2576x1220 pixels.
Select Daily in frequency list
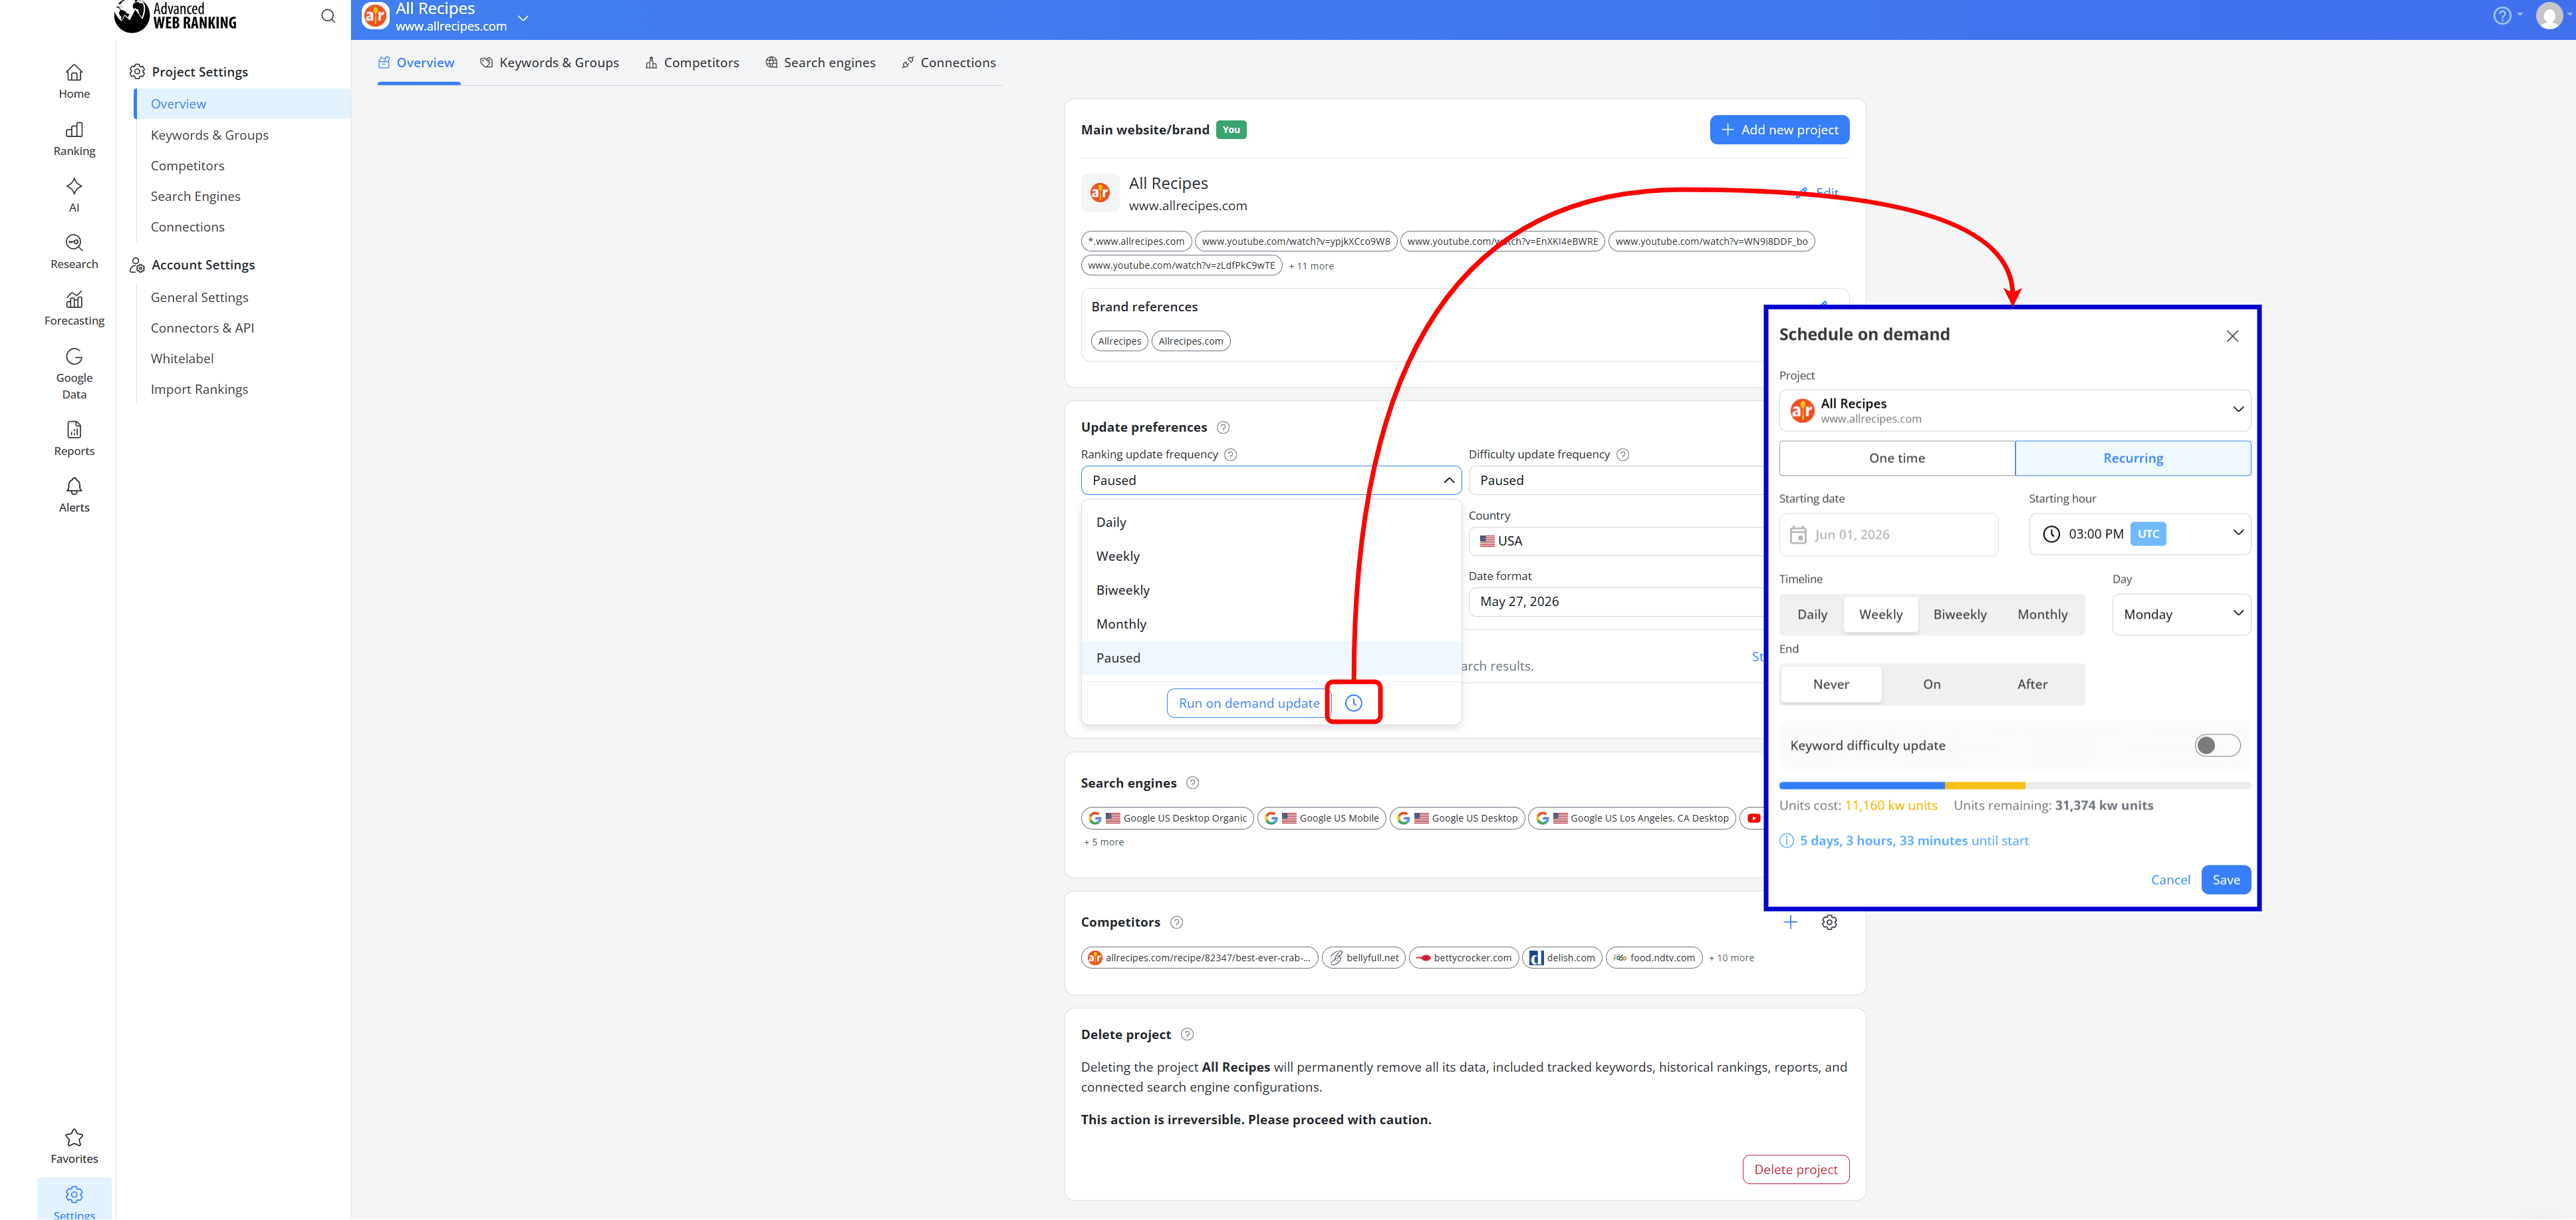coord(1271,523)
